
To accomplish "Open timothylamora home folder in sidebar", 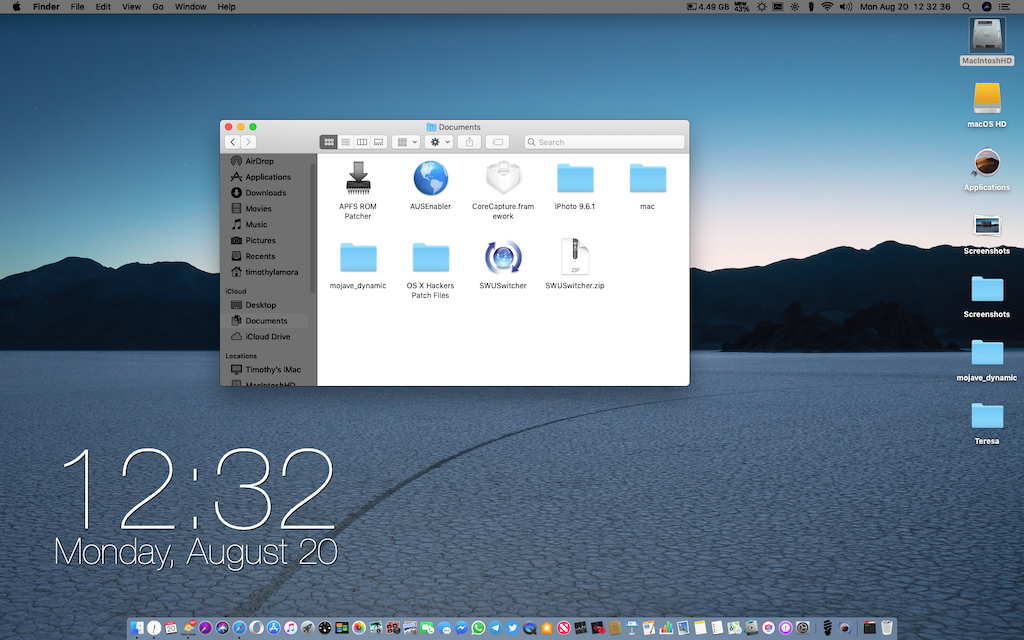I will 266,272.
